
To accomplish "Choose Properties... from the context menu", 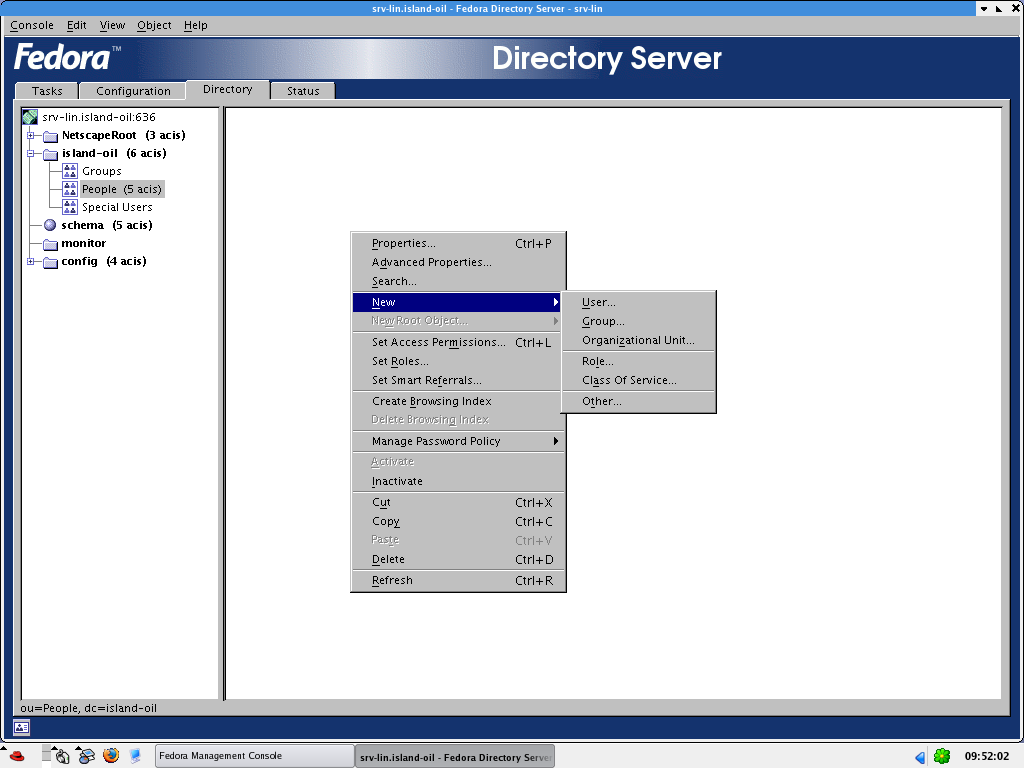I will (458, 244).
